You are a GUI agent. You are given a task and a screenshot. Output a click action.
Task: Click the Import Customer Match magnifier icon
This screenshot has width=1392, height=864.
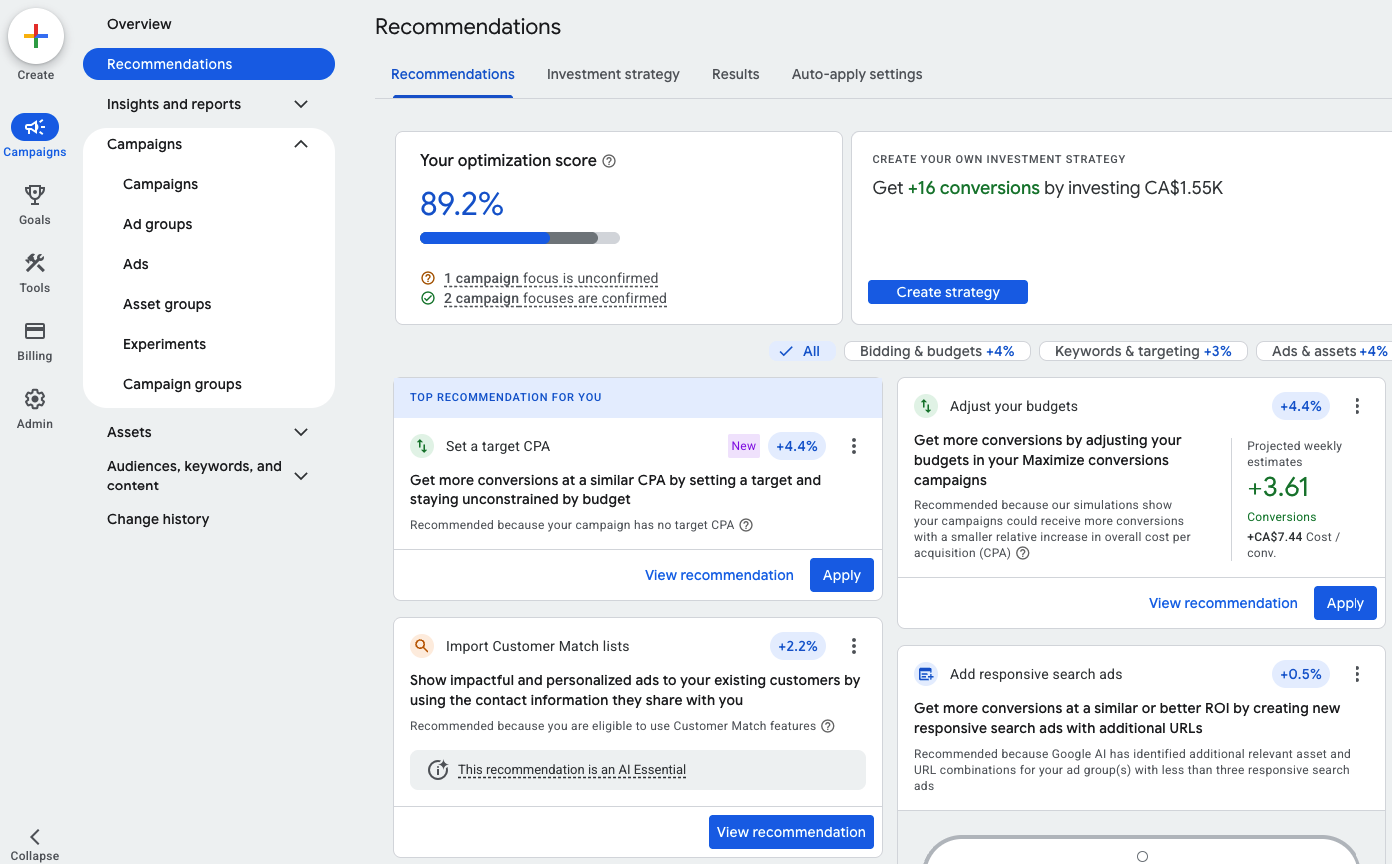(x=422, y=646)
